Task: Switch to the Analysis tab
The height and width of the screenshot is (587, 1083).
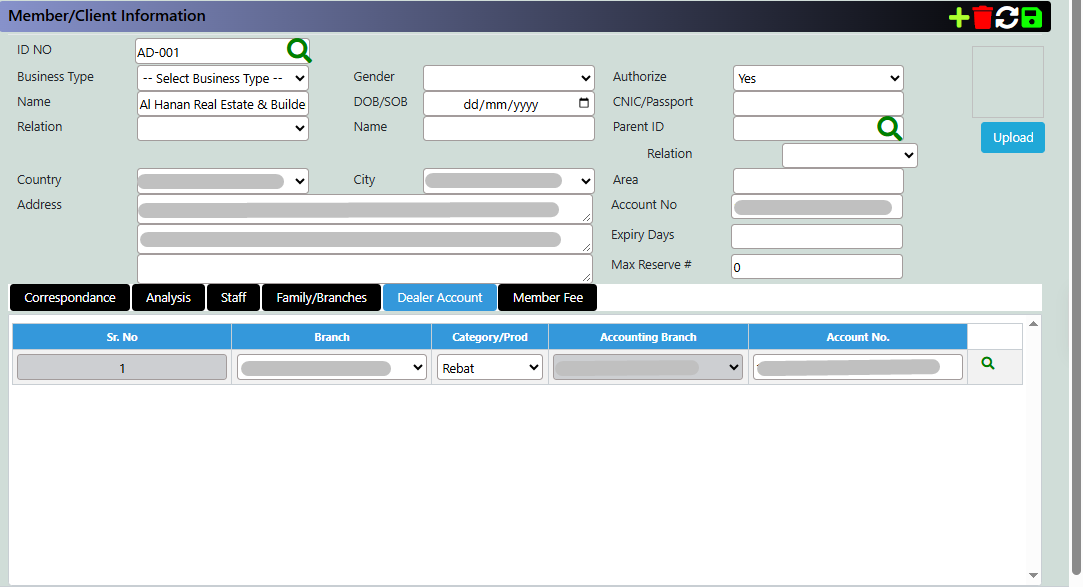Action: point(169,298)
